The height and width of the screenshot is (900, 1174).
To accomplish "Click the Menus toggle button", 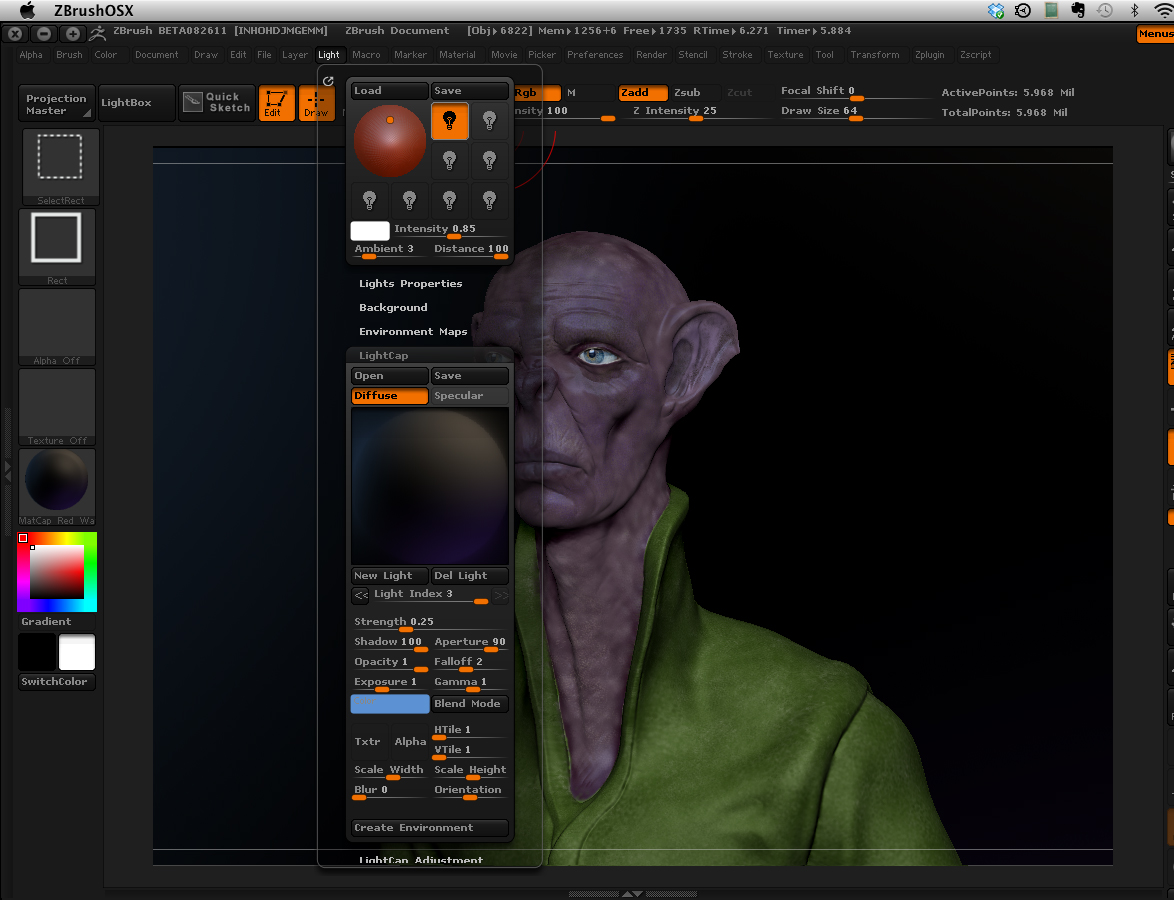I will coord(1155,34).
